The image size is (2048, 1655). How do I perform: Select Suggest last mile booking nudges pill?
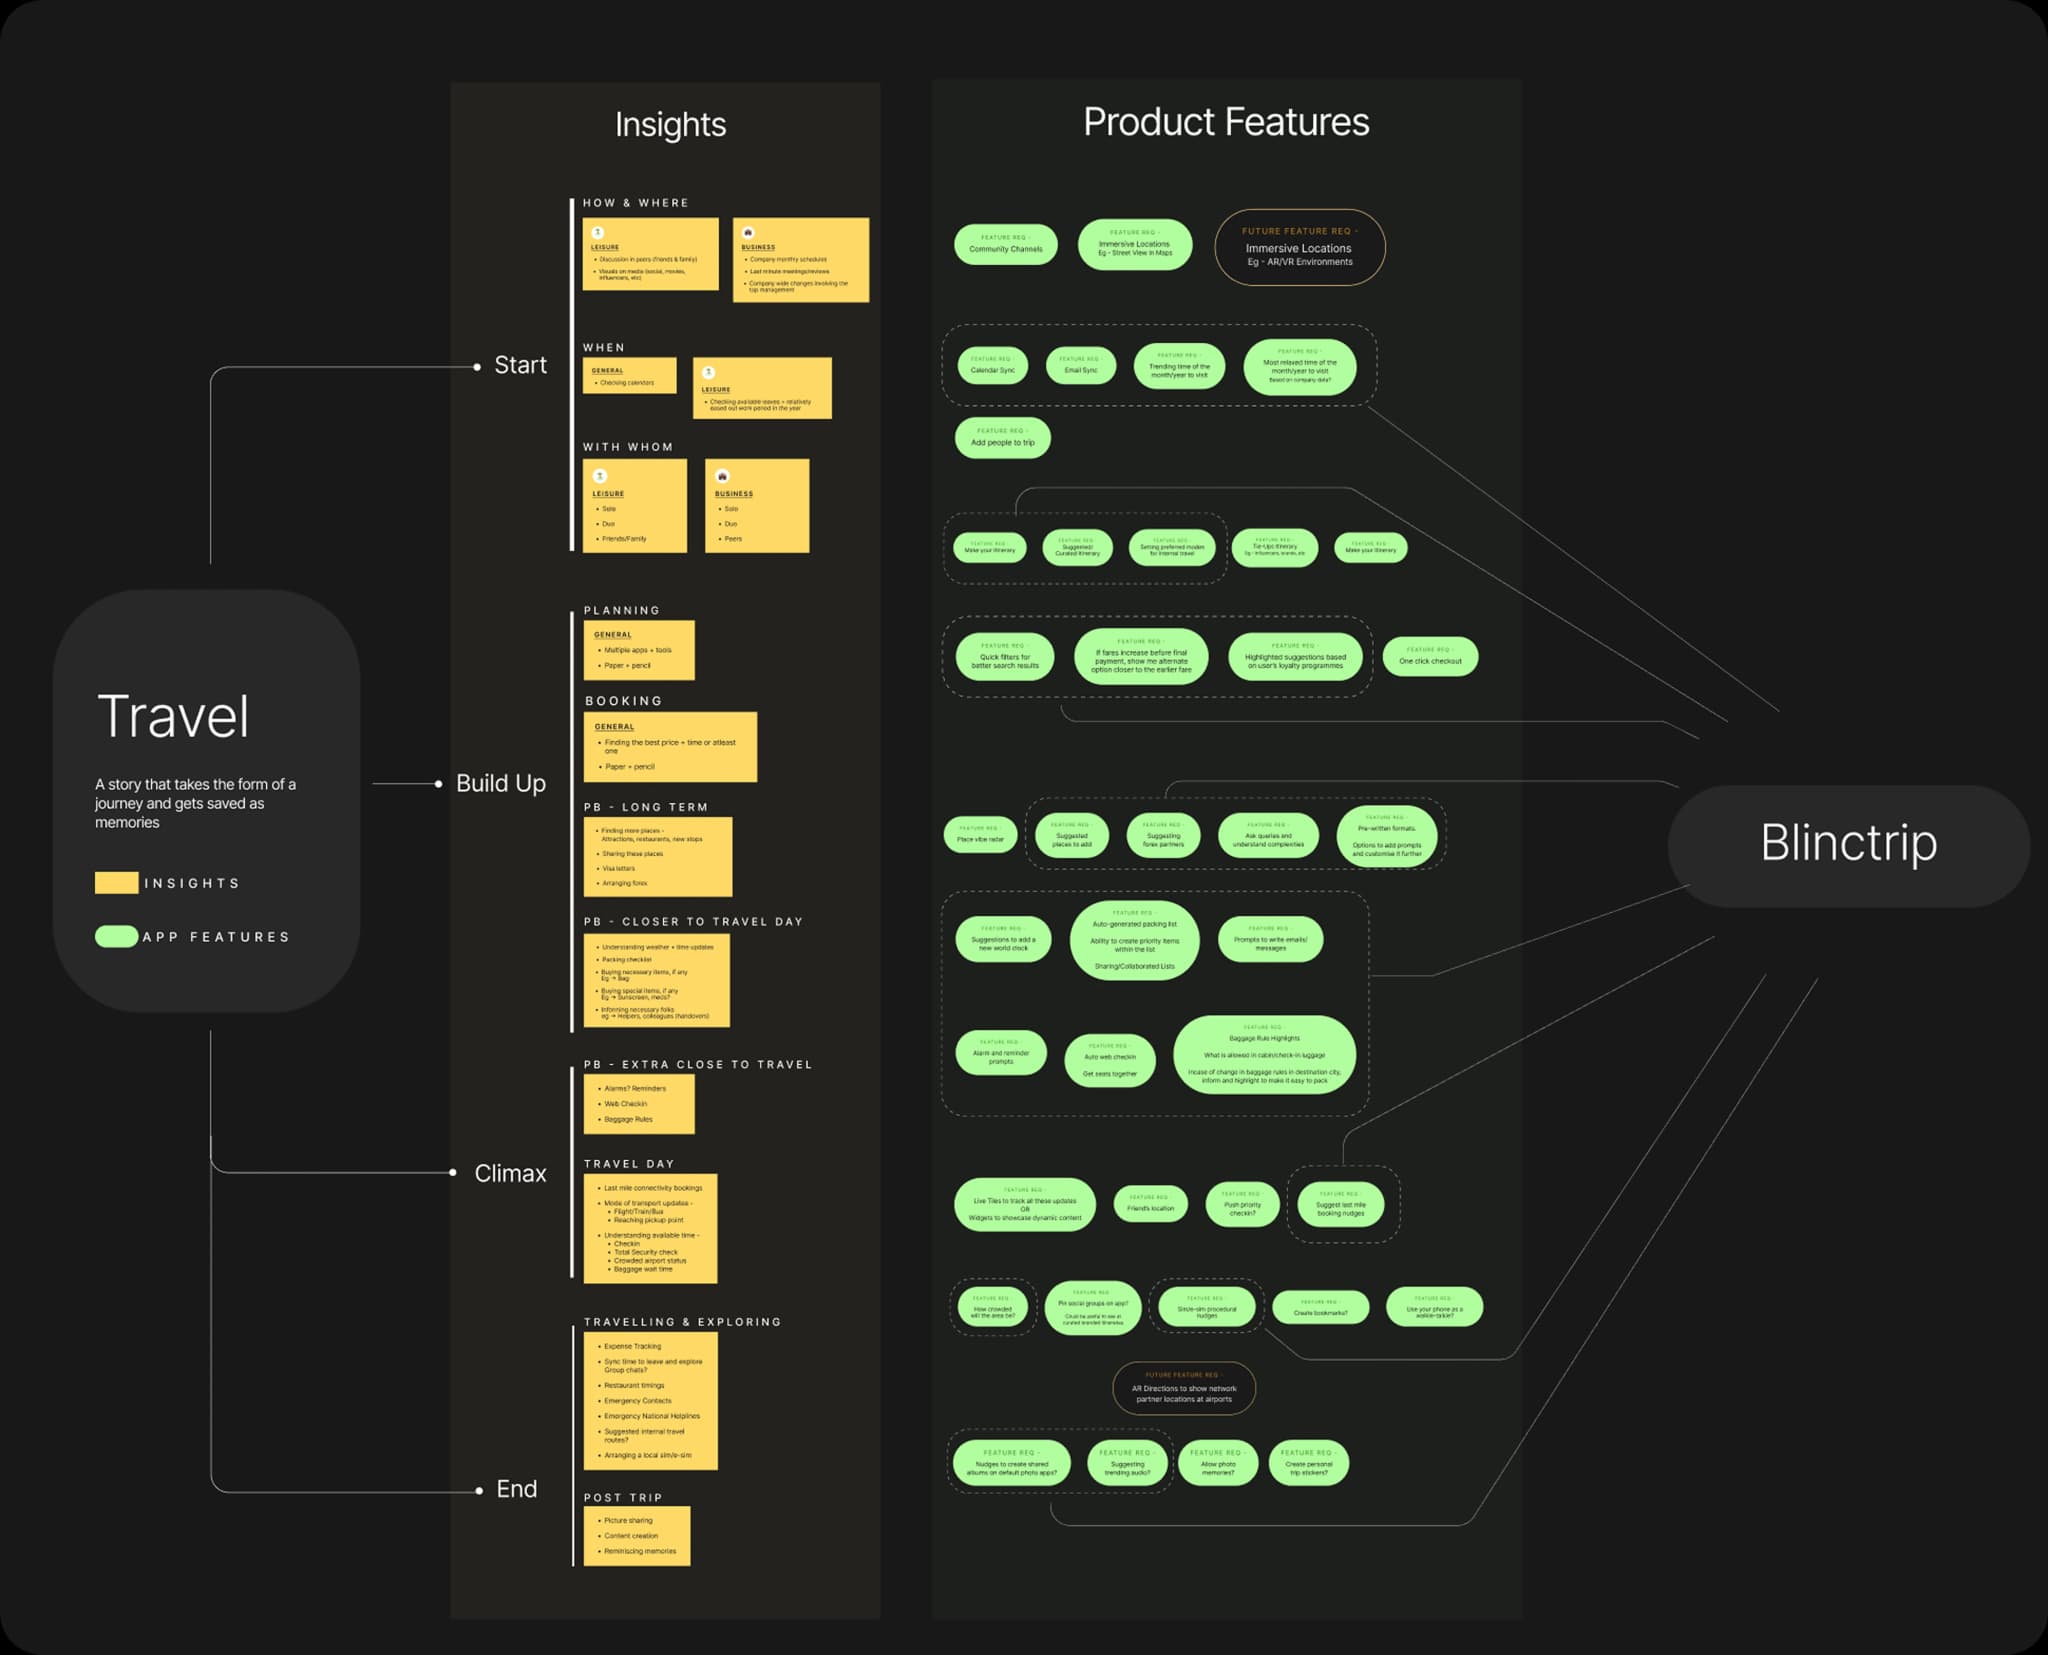click(1340, 1205)
